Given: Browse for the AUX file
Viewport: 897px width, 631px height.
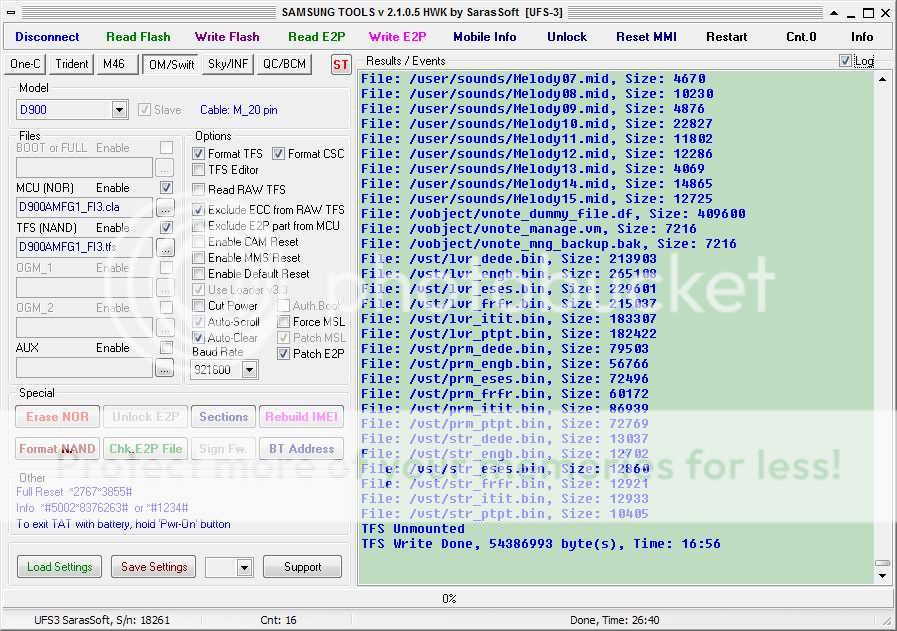Looking at the screenshot, I should [165, 368].
